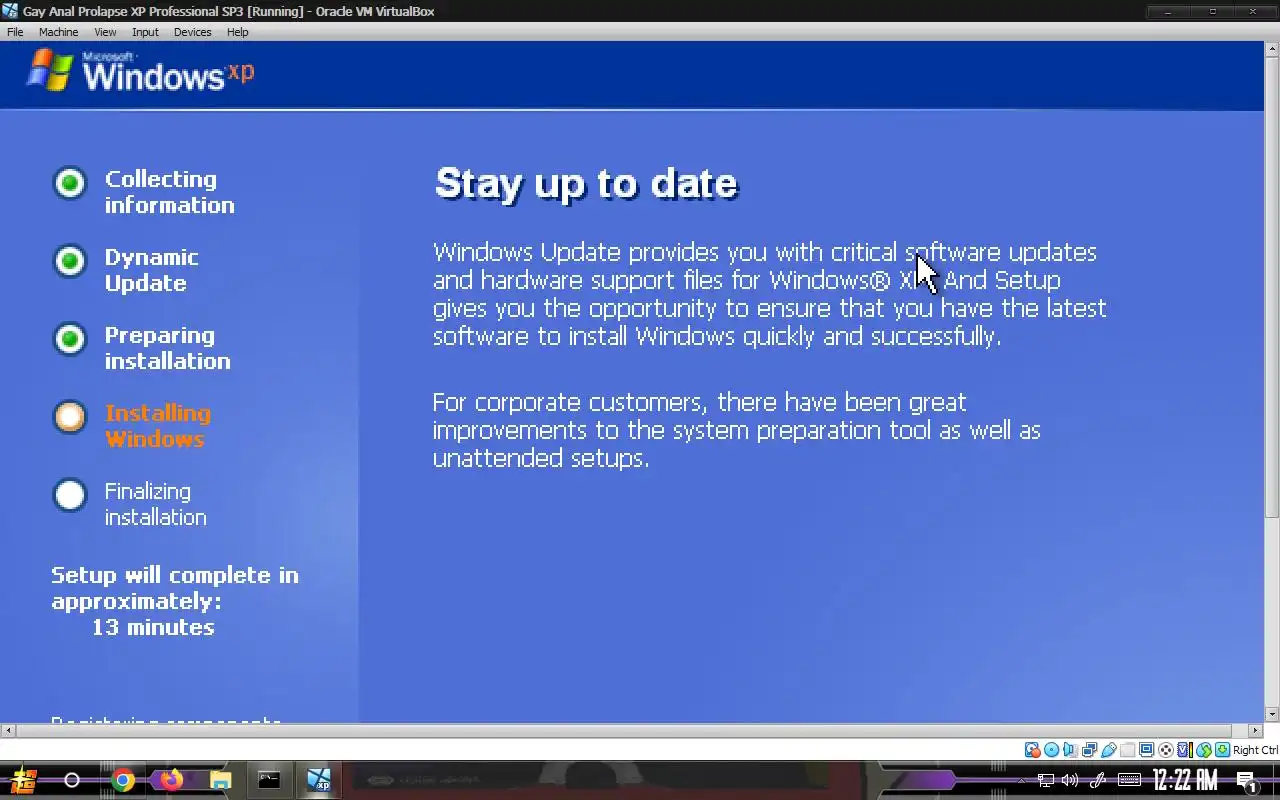Click the video recording status icon
The height and width of the screenshot is (800, 1280).
click(1166, 750)
